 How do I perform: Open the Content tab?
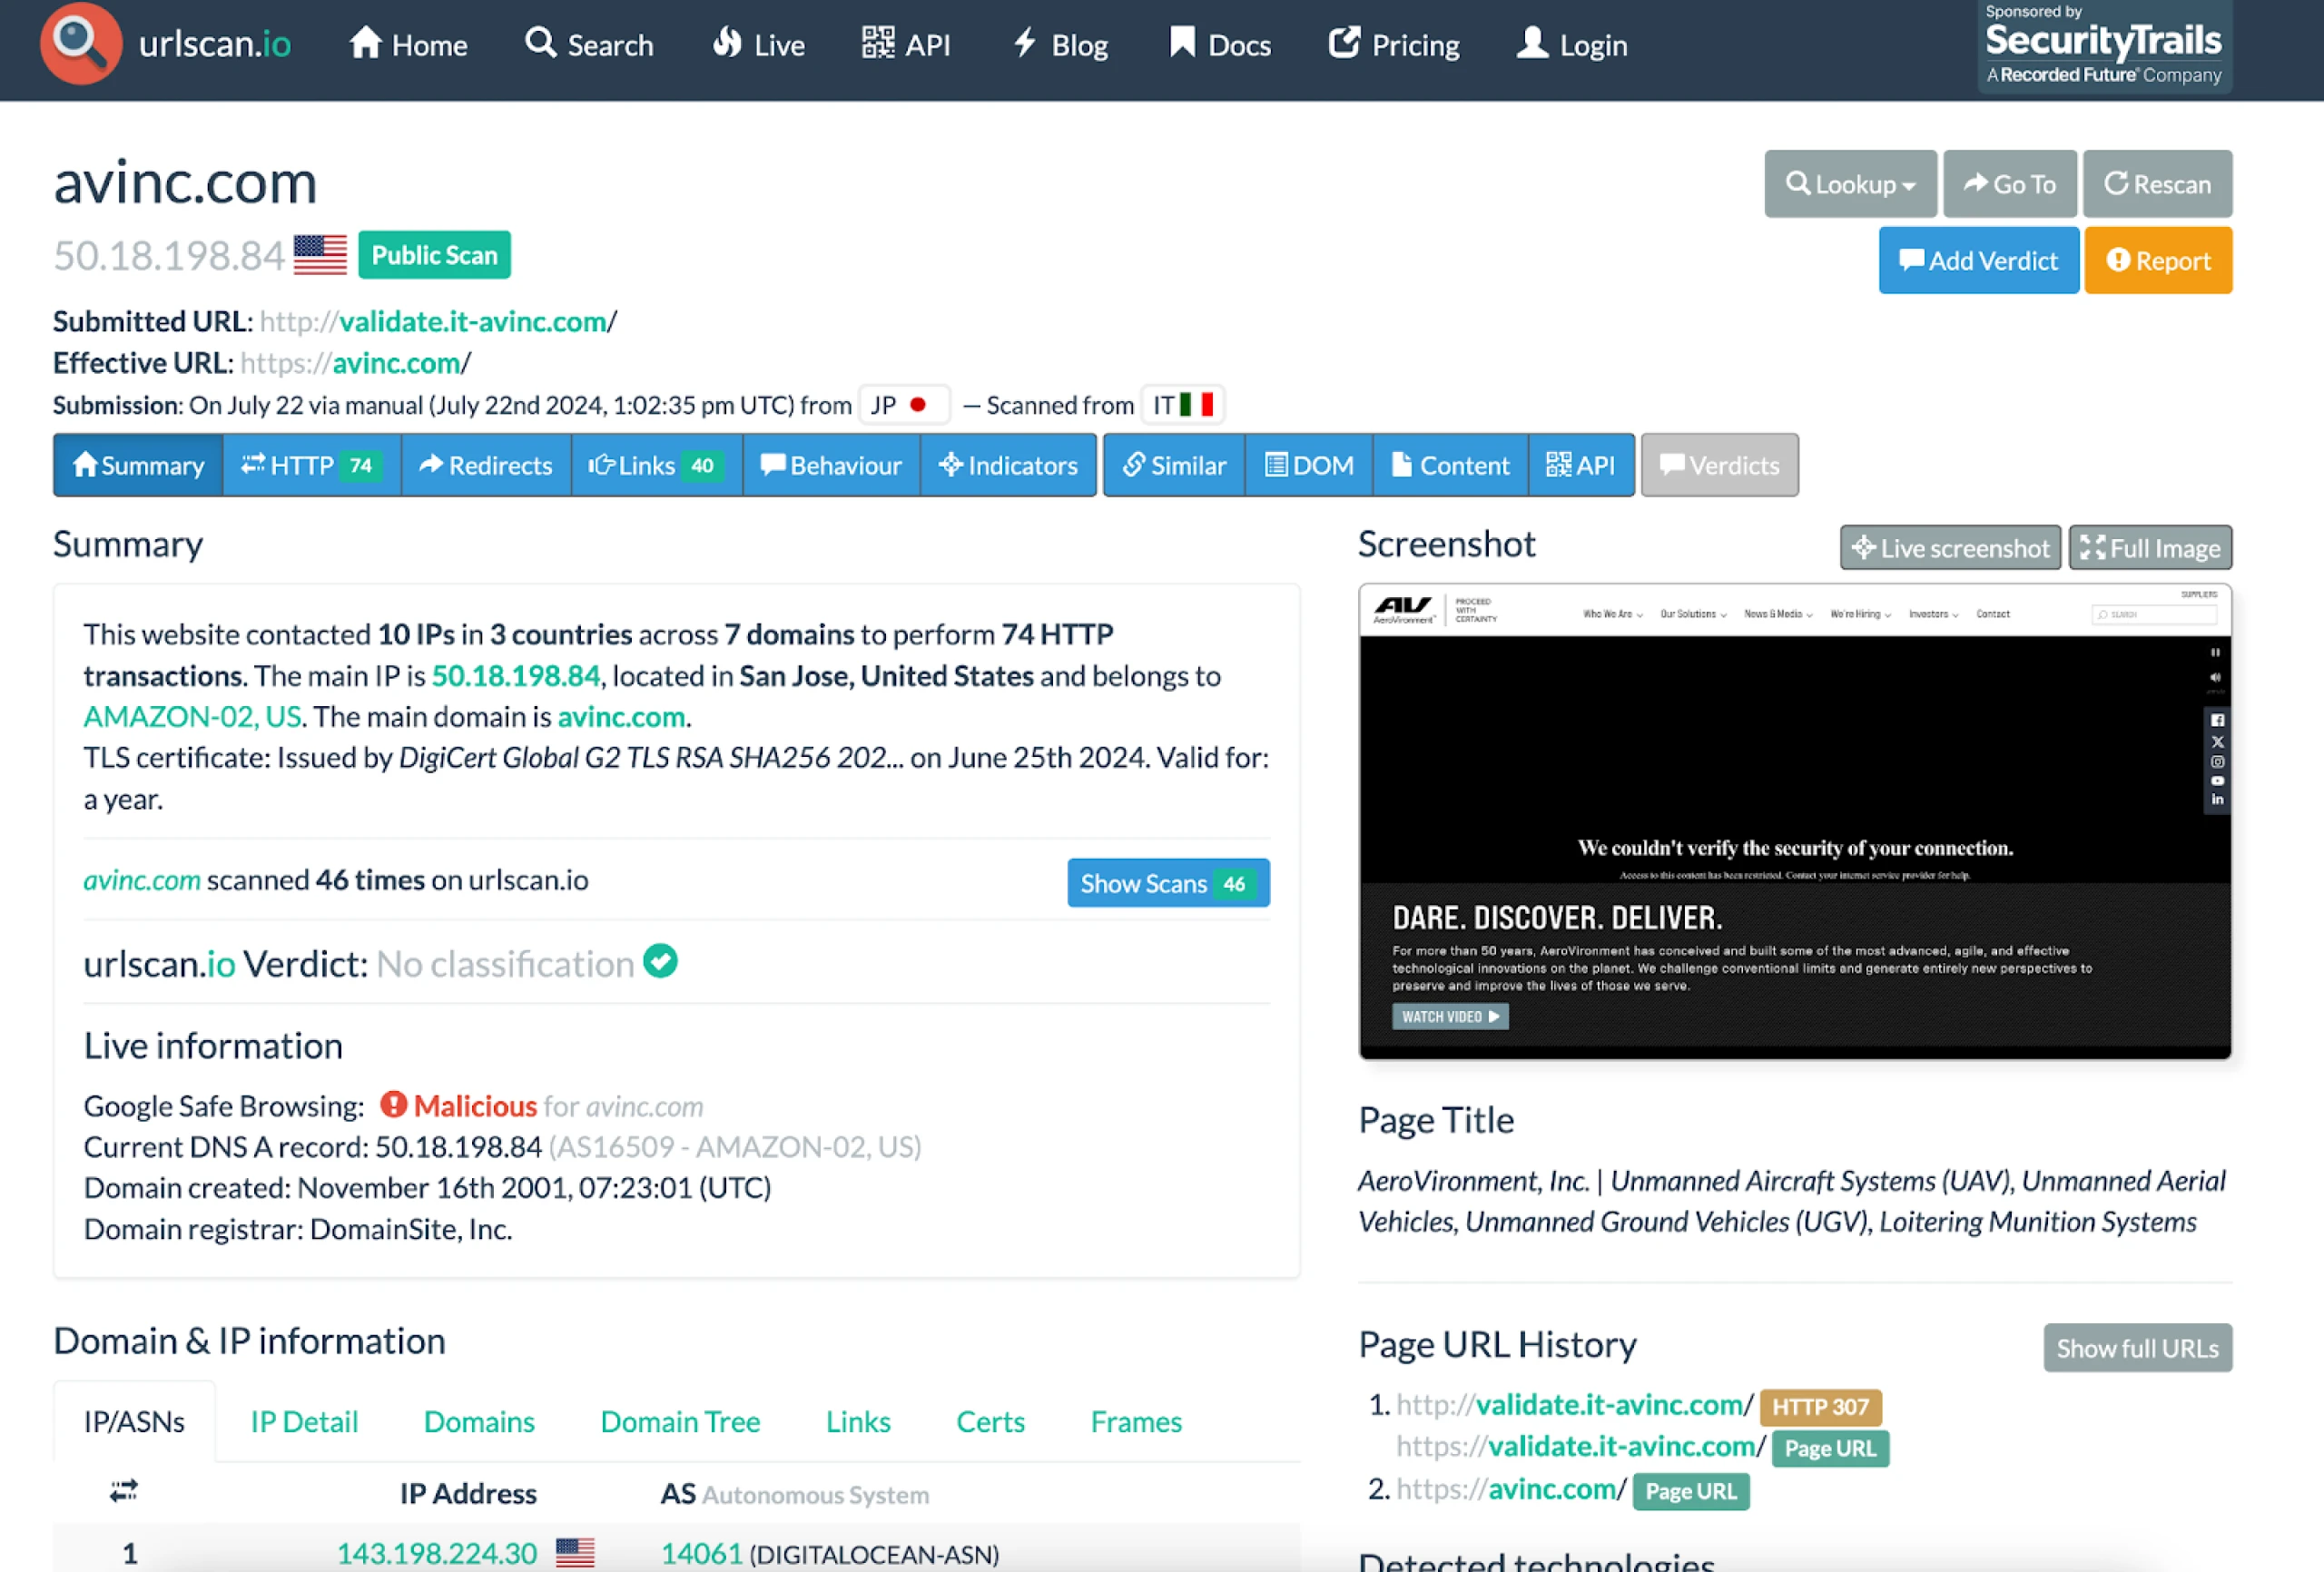[1451, 465]
